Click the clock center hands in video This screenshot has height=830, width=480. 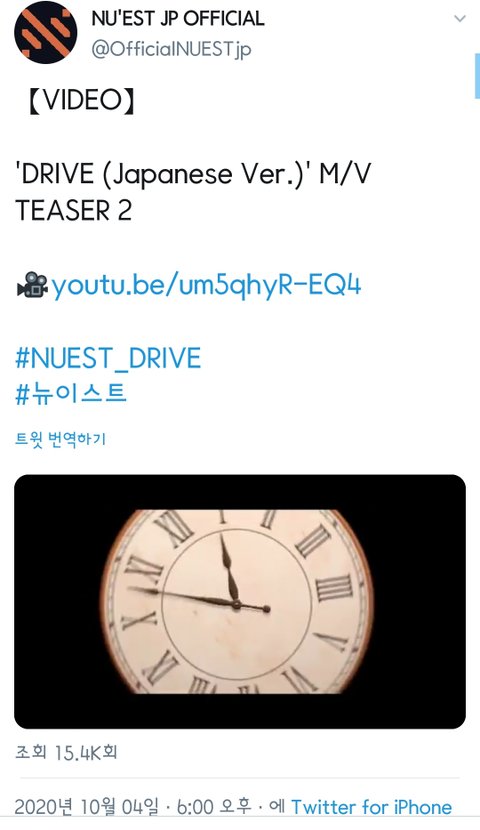click(237, 603)
